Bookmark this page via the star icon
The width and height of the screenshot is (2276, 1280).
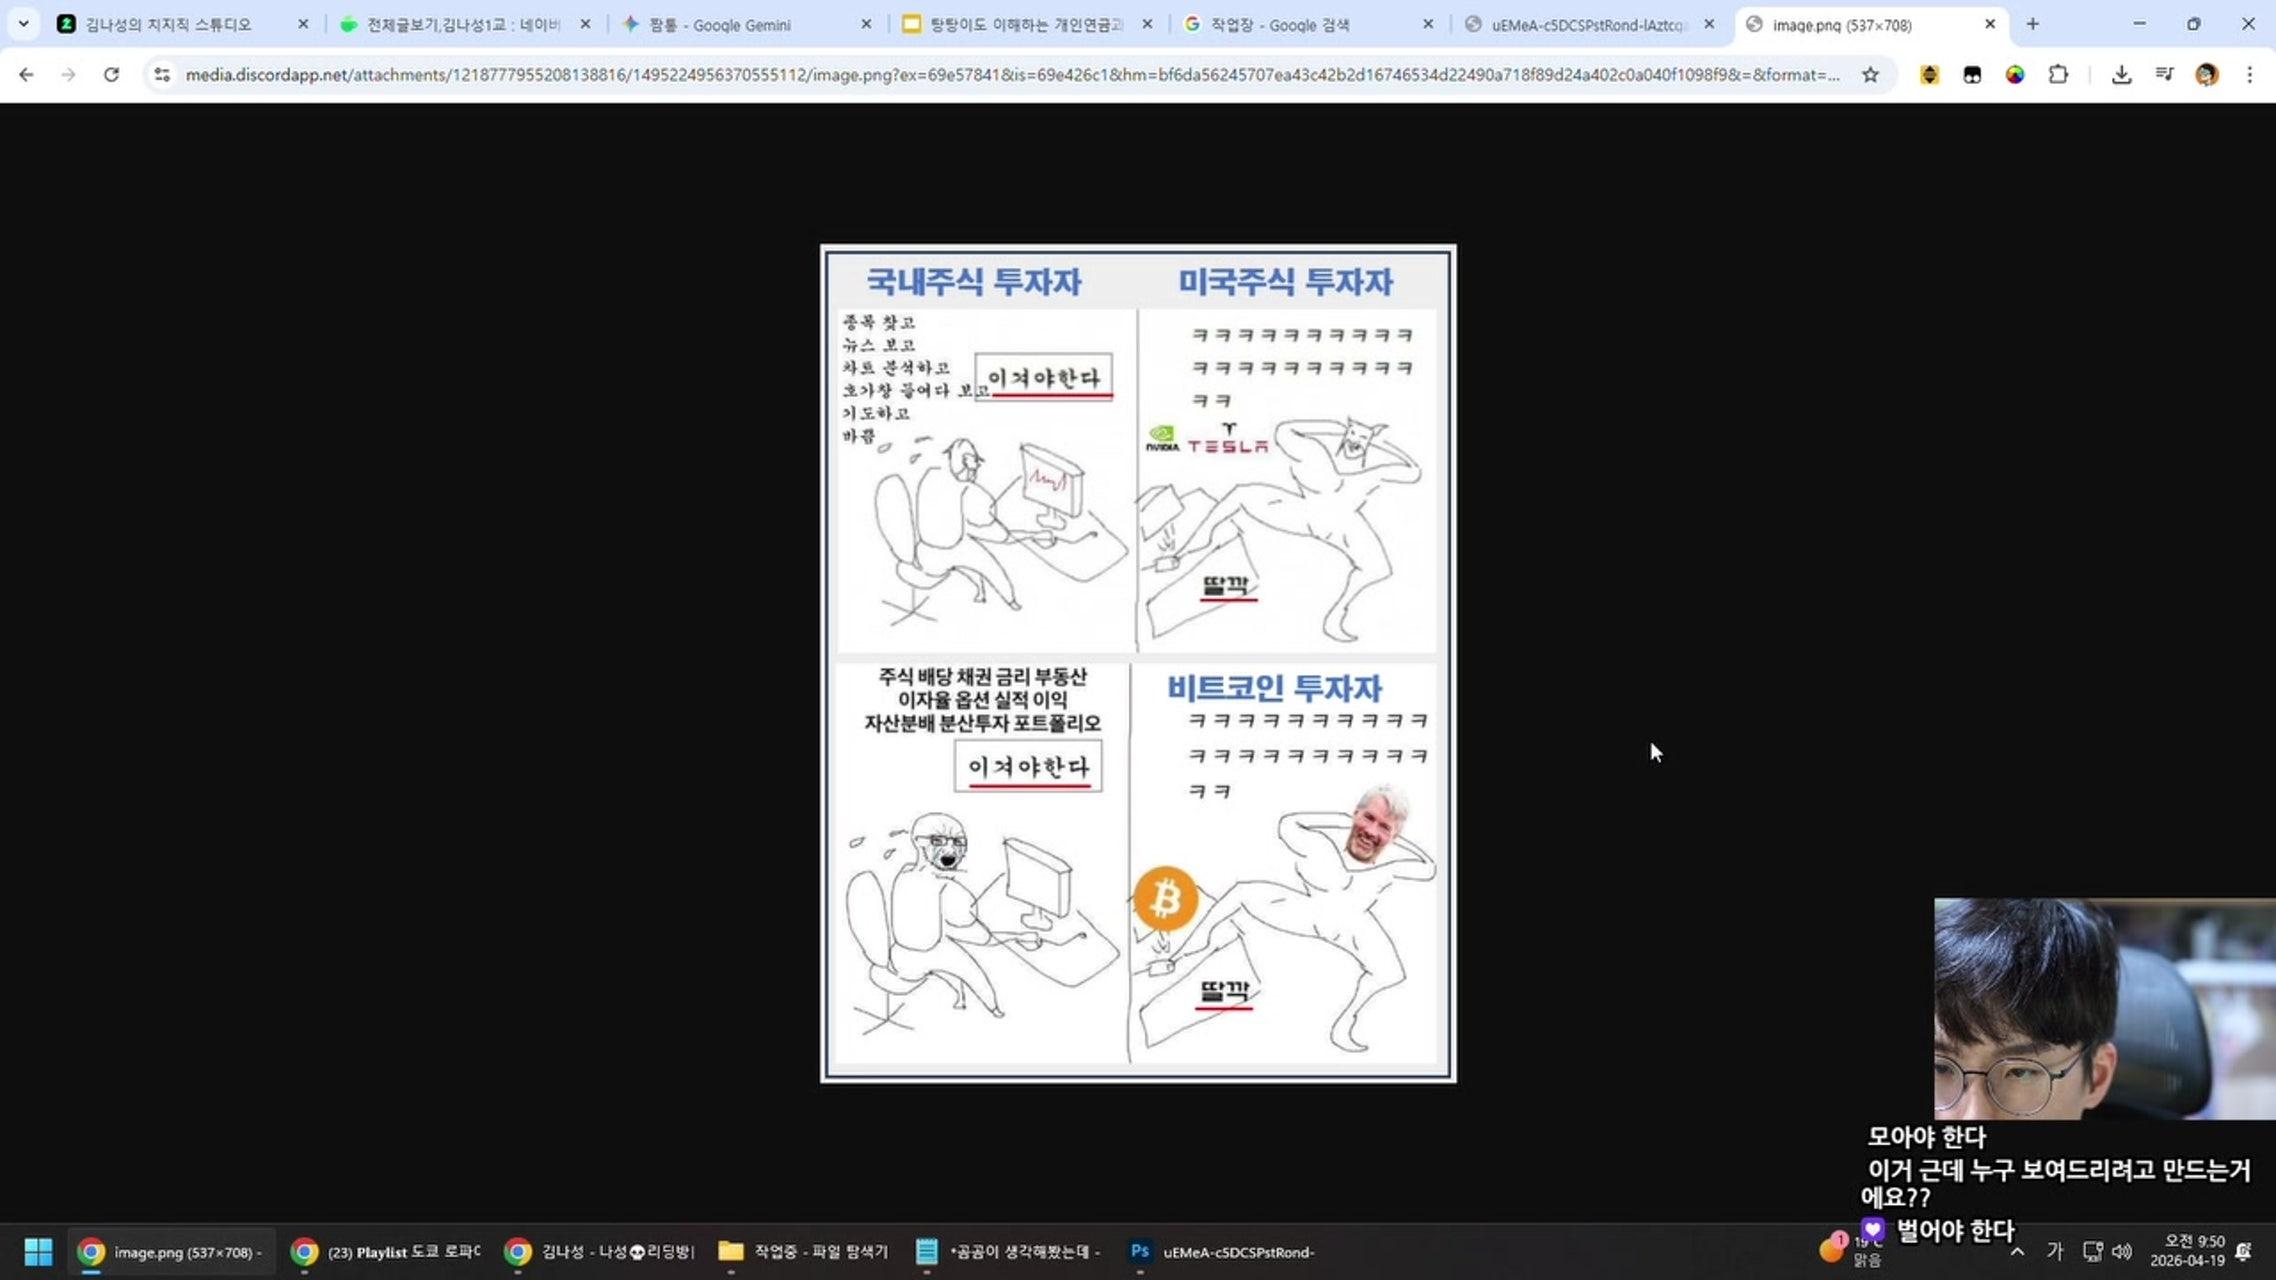[x=1869, y=75]
